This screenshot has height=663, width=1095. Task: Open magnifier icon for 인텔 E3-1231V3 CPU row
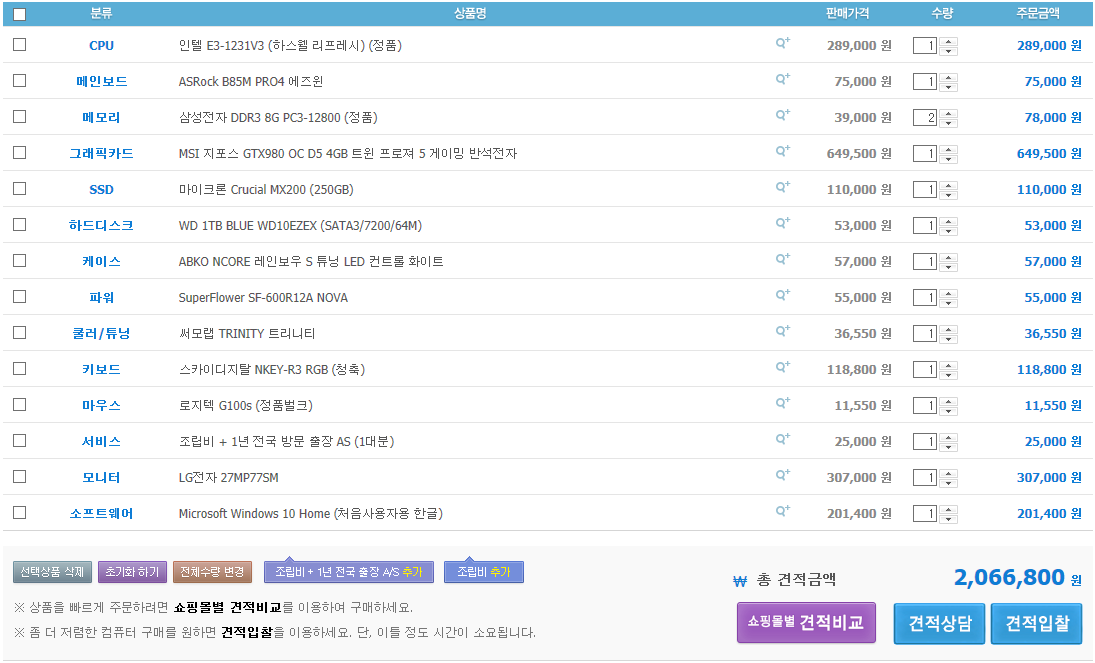coord(783,43)
